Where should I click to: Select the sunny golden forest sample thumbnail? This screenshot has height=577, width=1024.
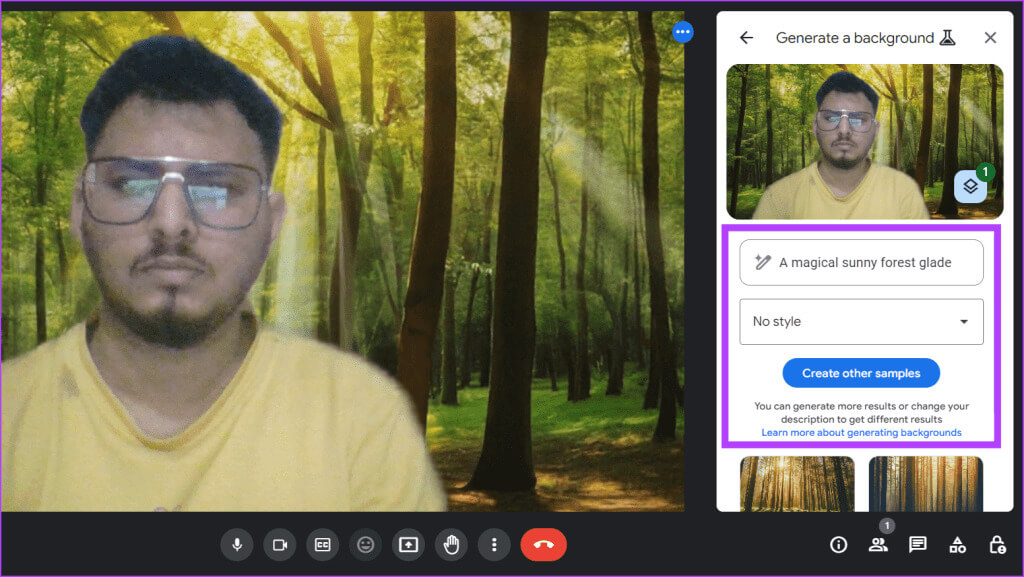(797, 484)
